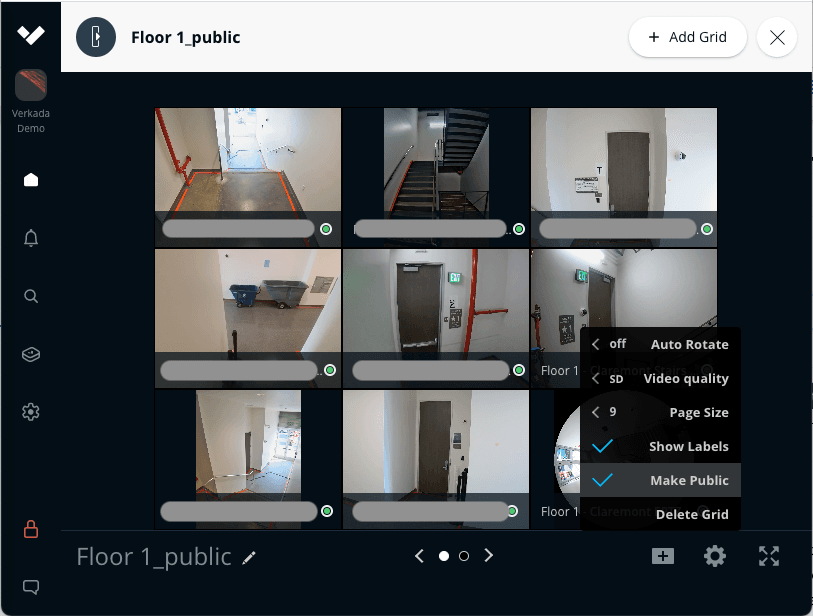813x616 pixels.
Task: Click the red lock icon
Action: click(31, 528)
